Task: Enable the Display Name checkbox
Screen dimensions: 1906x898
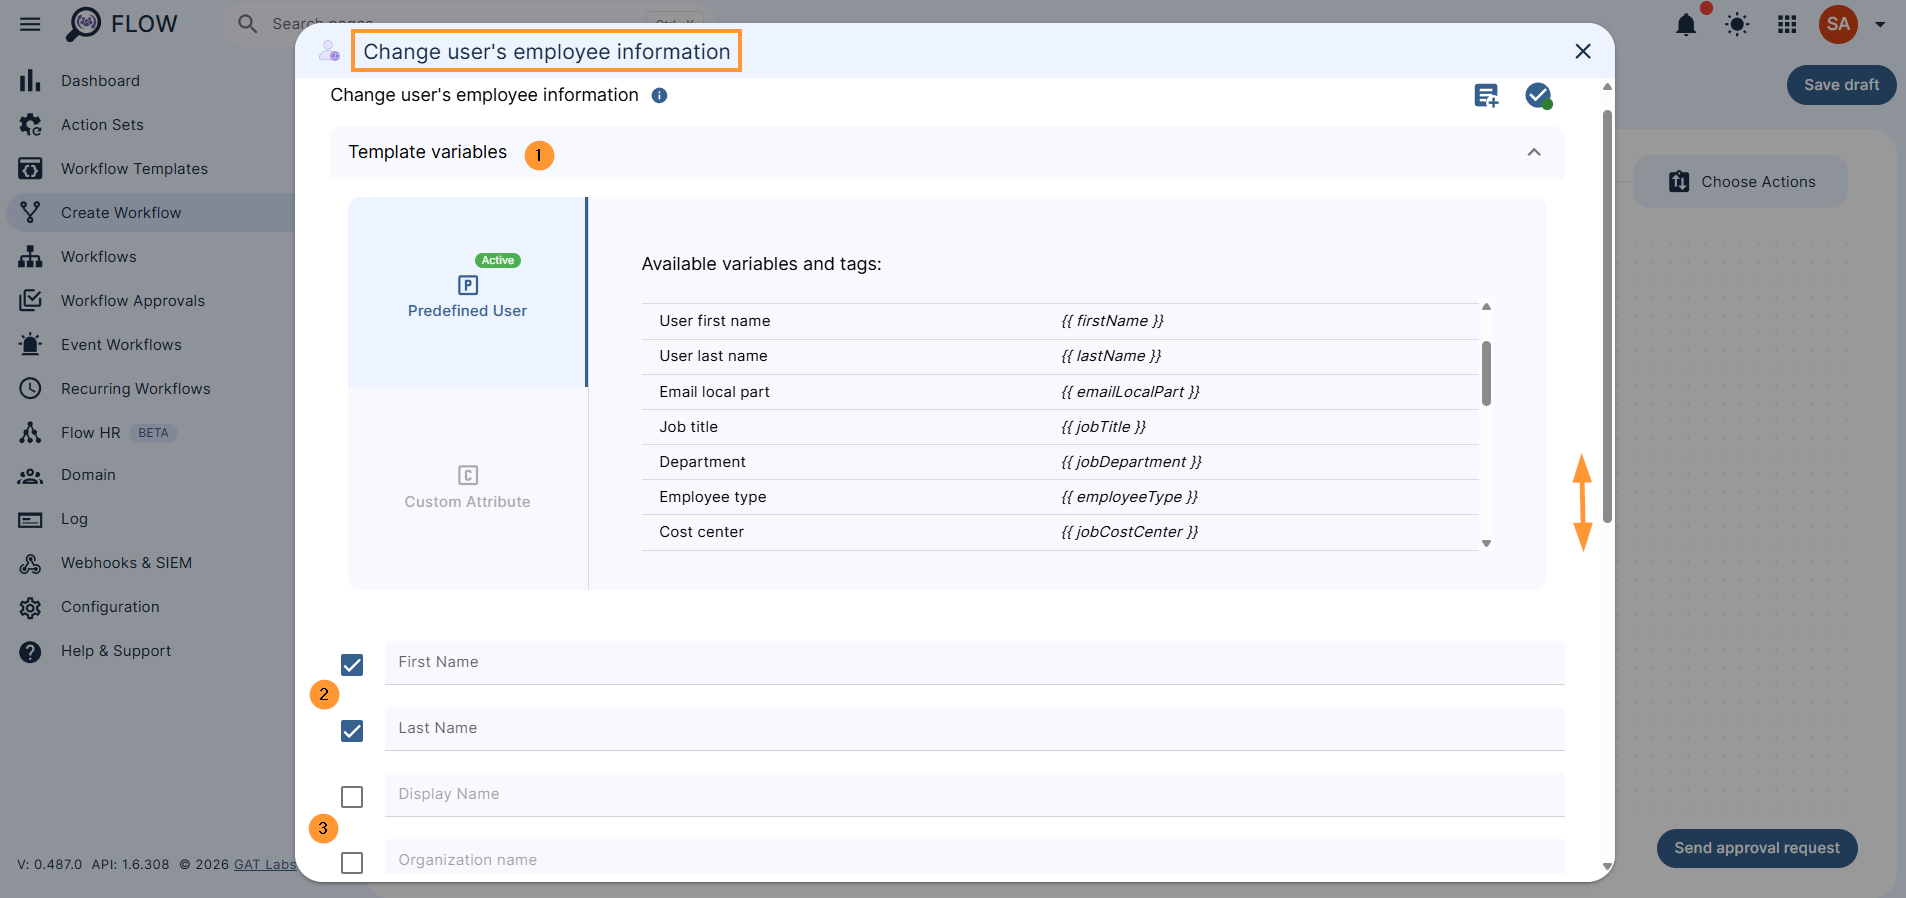Action: 352,797
